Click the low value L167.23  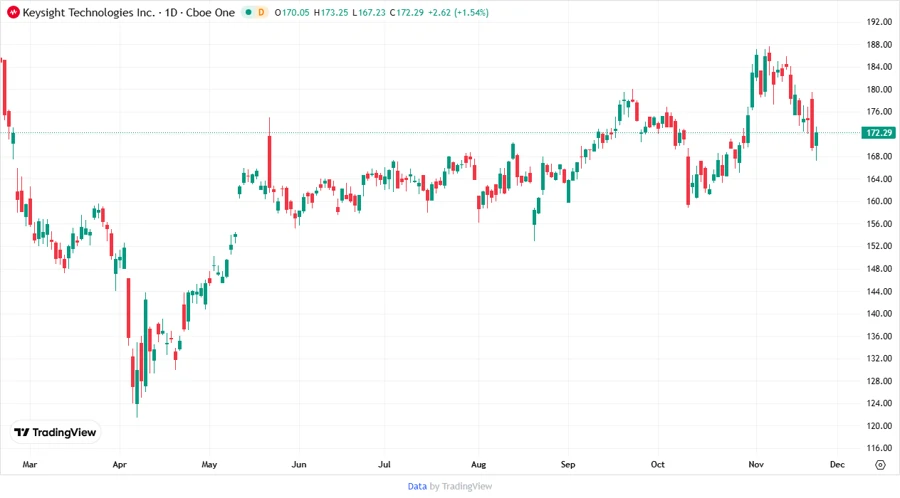(x=368, y=12)
